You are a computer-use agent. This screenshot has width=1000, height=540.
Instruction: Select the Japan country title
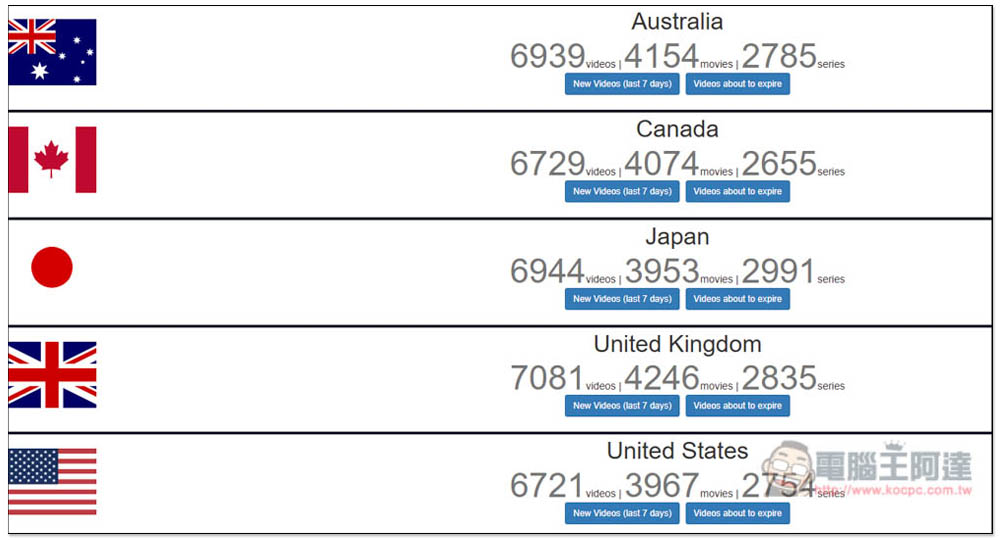677,237
